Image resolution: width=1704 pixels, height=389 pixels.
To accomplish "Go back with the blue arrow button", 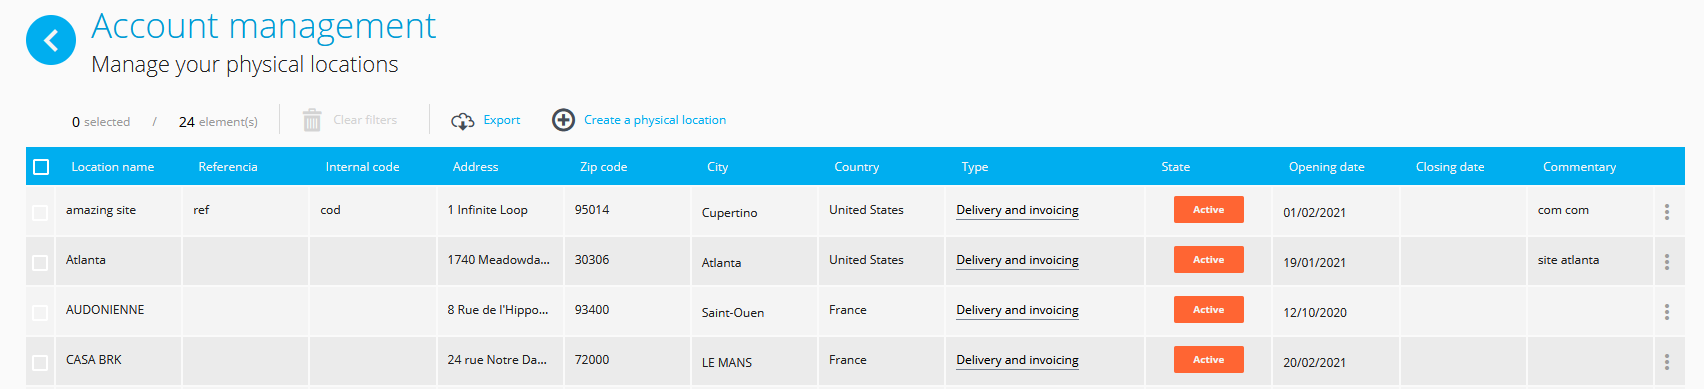I will click(51, 40).
